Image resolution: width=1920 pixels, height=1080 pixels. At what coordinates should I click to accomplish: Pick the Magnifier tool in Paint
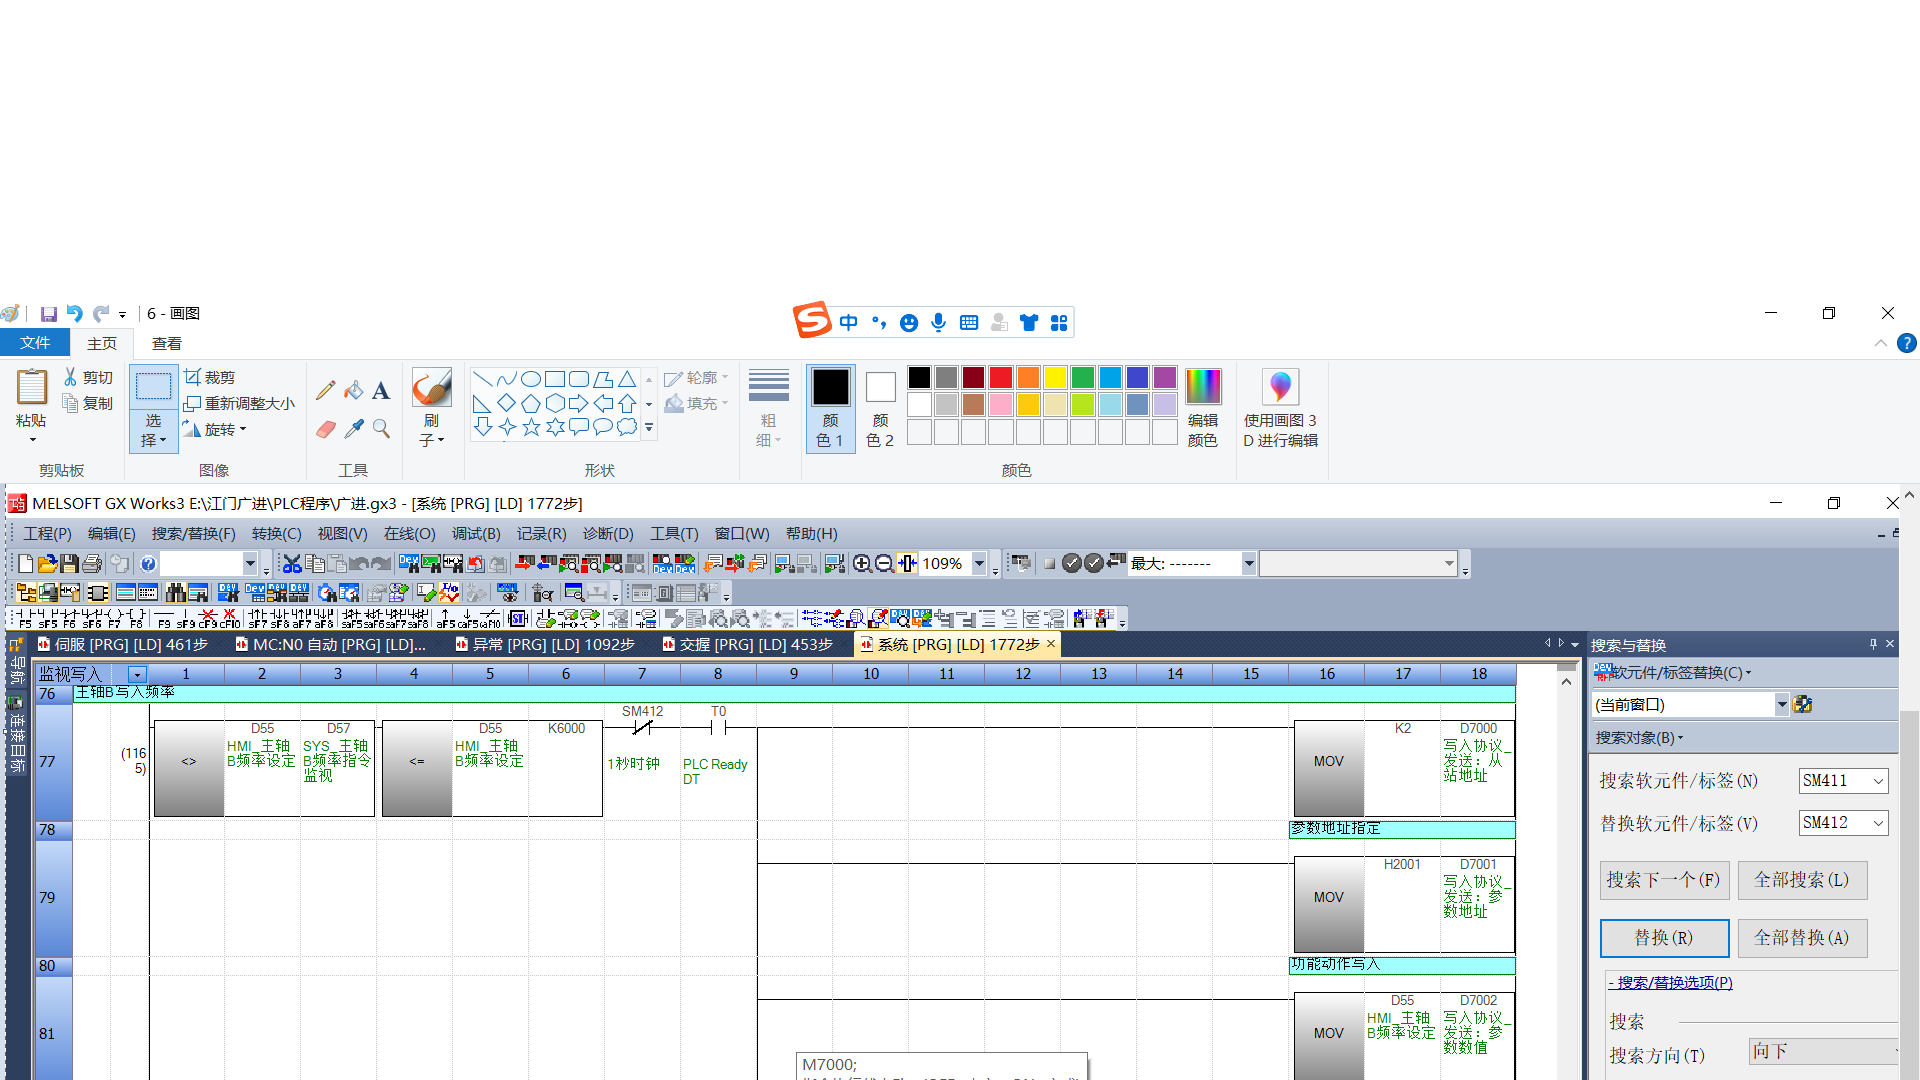381,429
